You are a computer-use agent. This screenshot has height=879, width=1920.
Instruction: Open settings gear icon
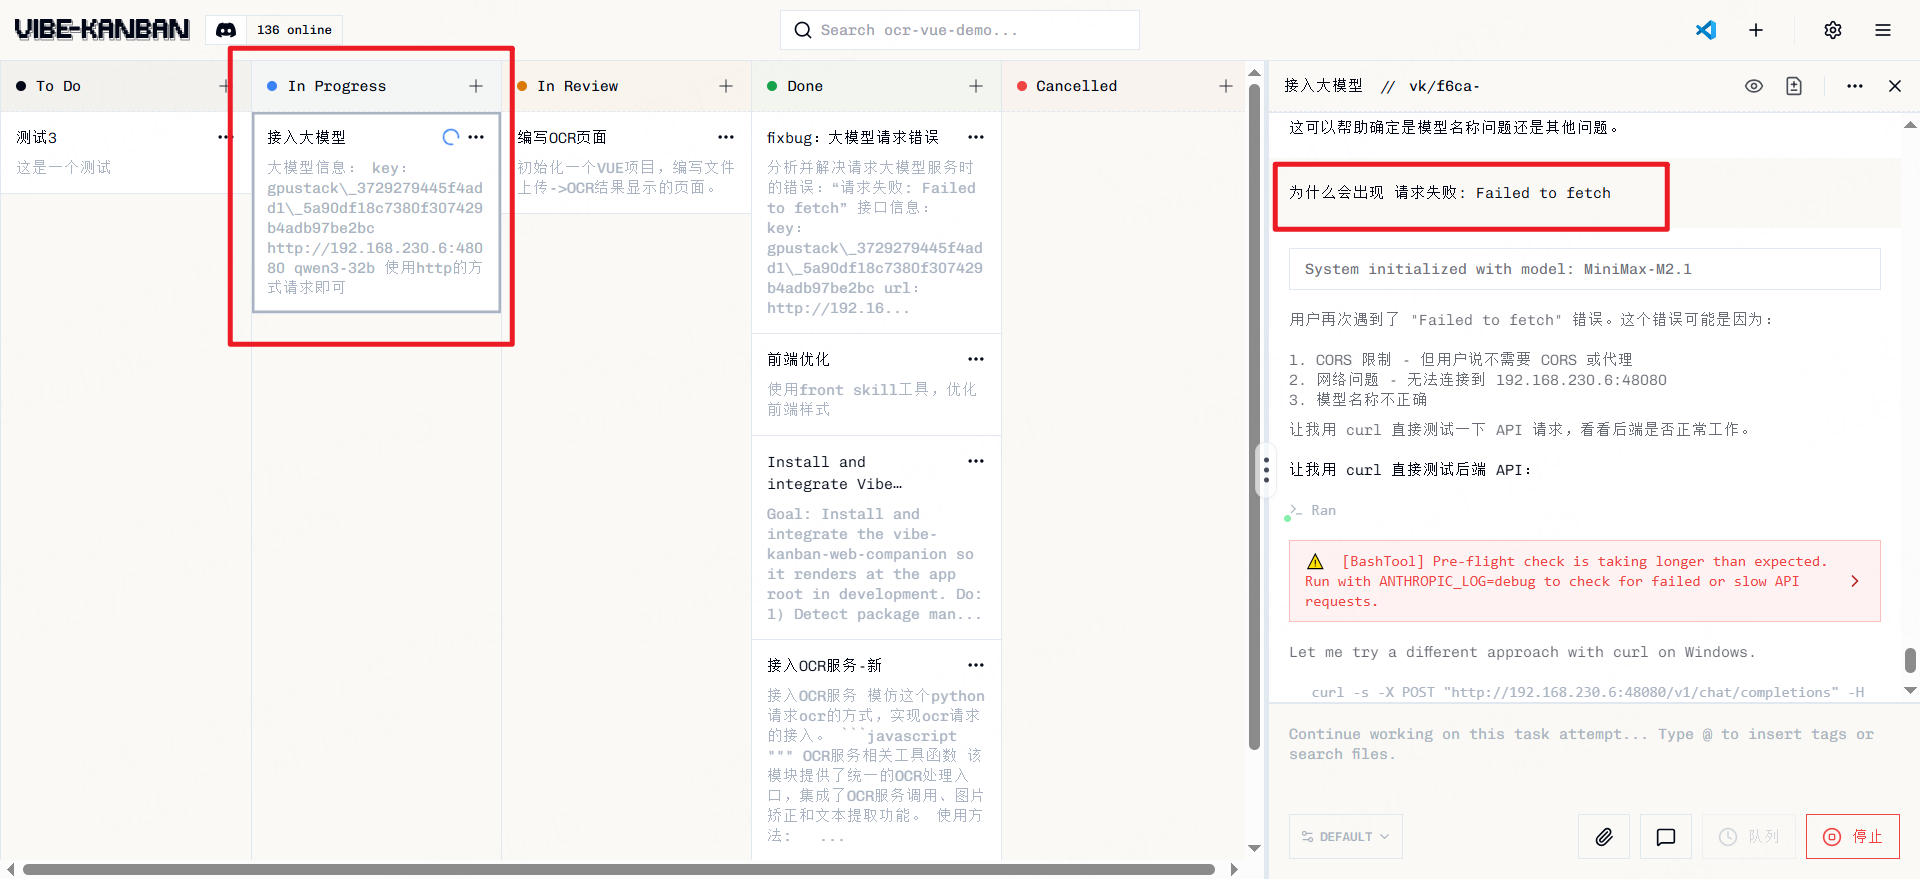(x=1833, y=30)
